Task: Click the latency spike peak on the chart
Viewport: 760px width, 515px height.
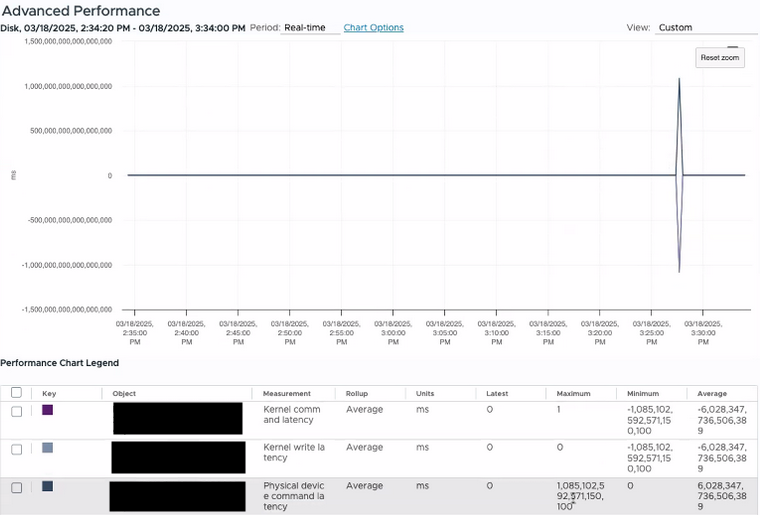Action: 680,80
